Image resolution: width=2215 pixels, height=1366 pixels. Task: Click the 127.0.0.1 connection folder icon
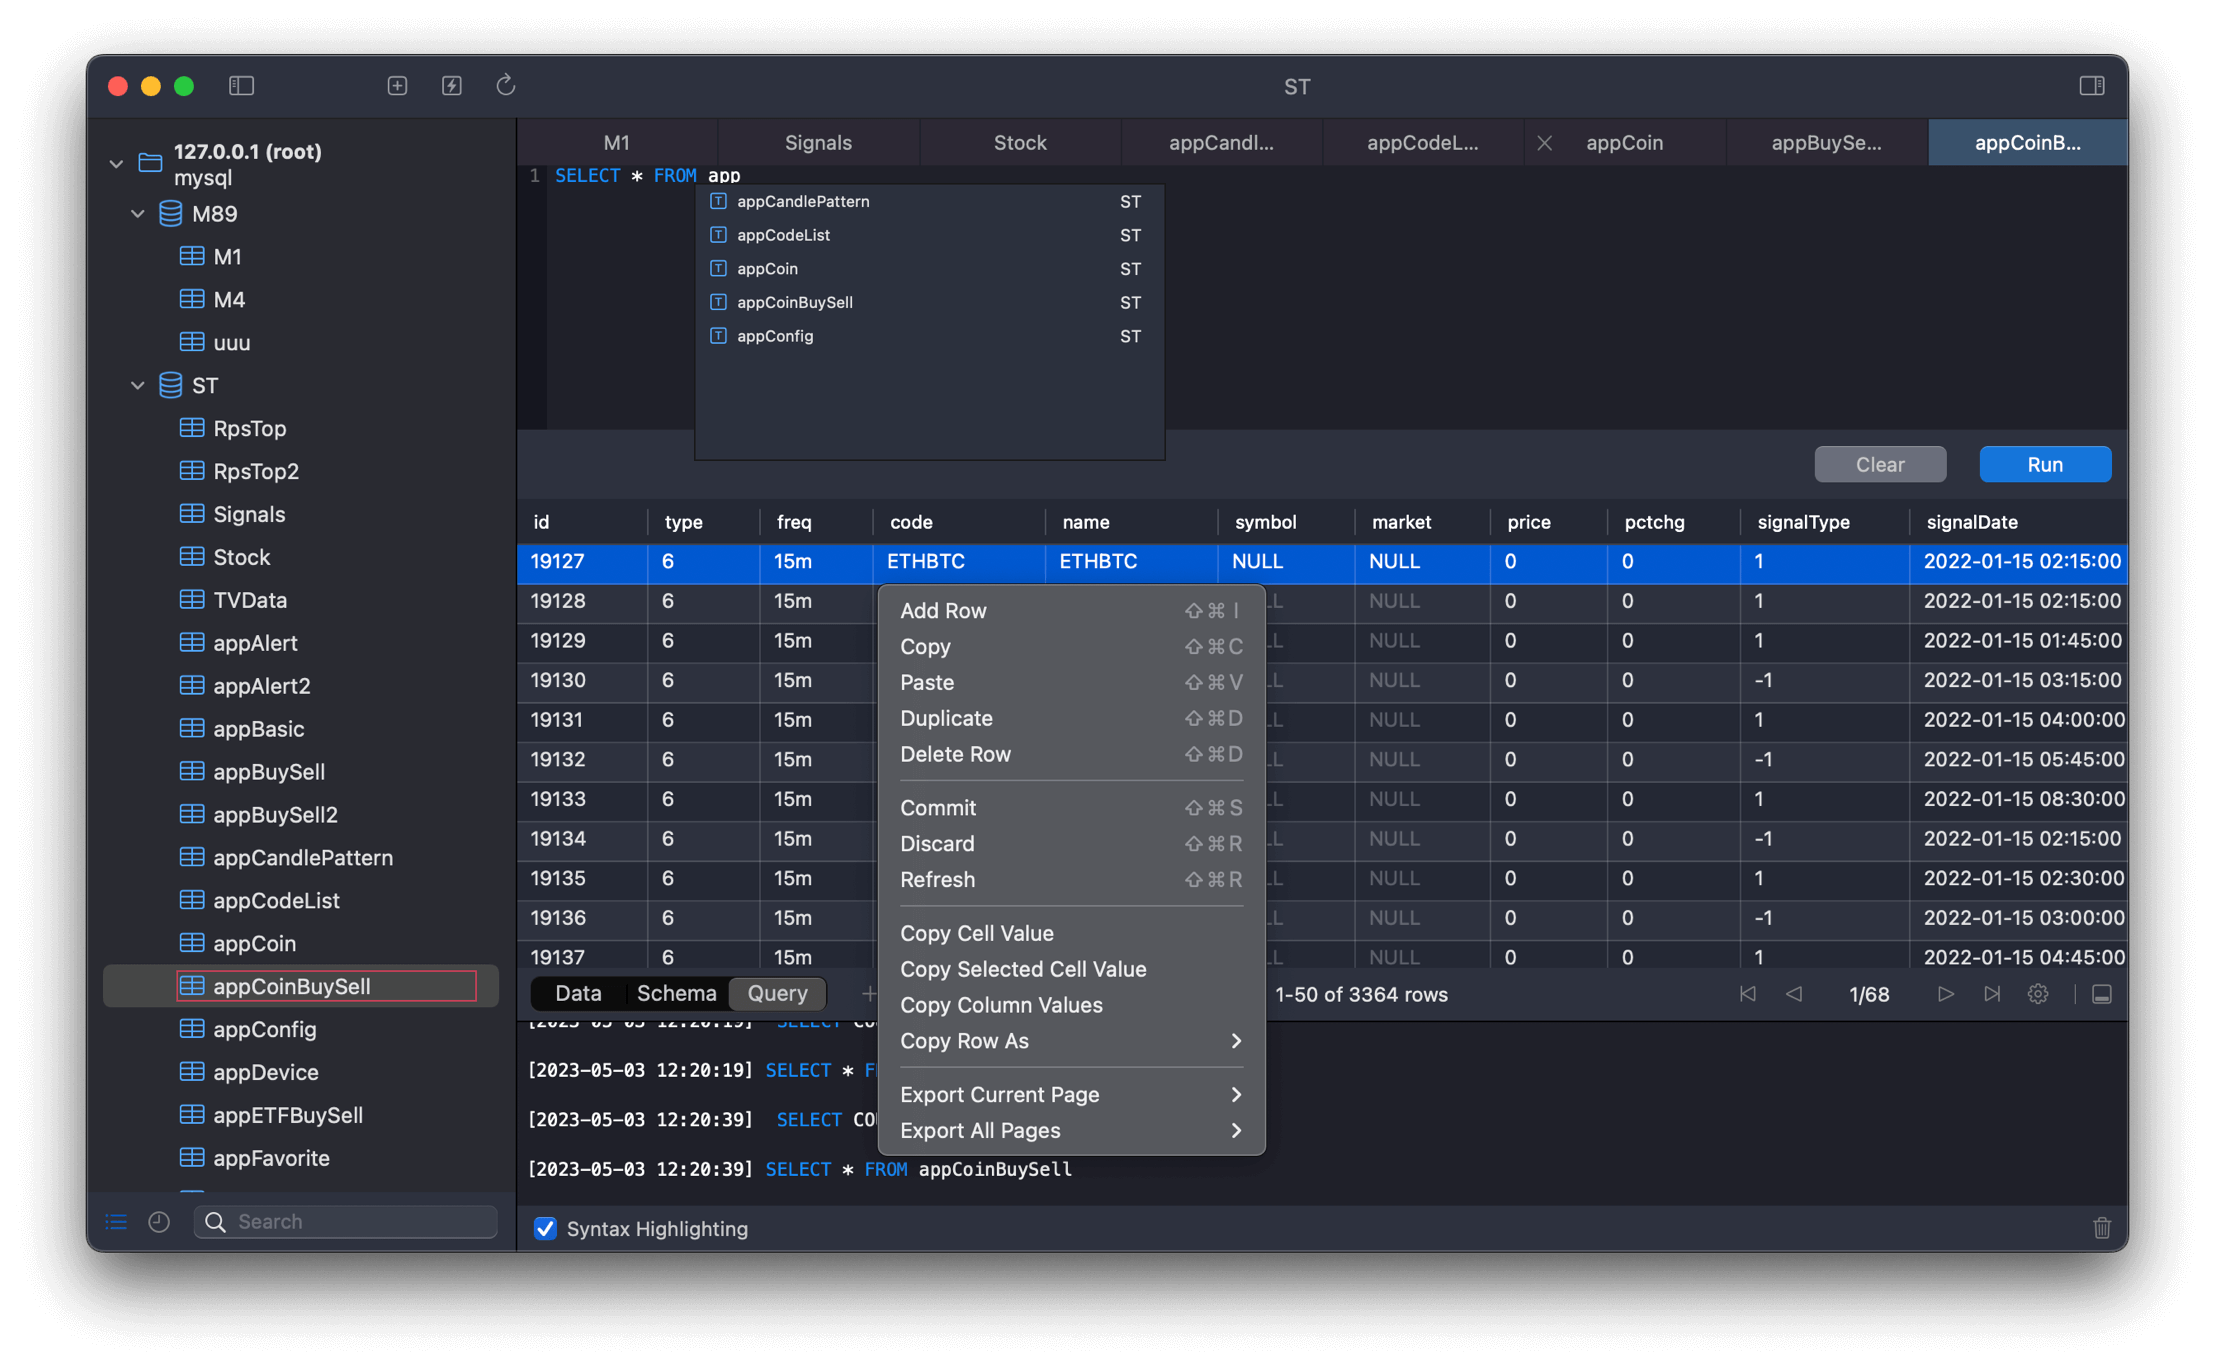click(151, 163)
